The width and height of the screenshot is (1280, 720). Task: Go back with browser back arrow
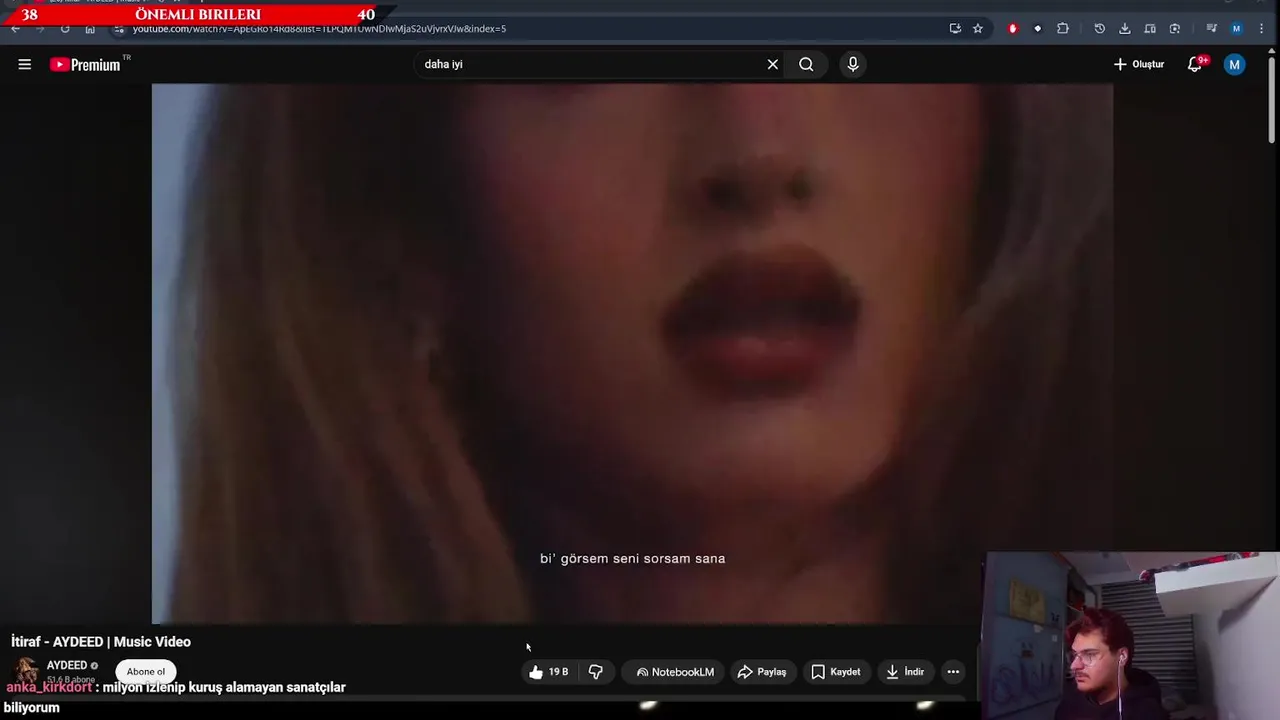[x=15, y=29]
